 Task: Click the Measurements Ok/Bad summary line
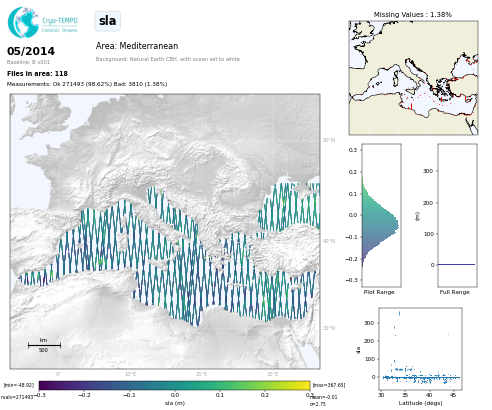coord(87,84)
